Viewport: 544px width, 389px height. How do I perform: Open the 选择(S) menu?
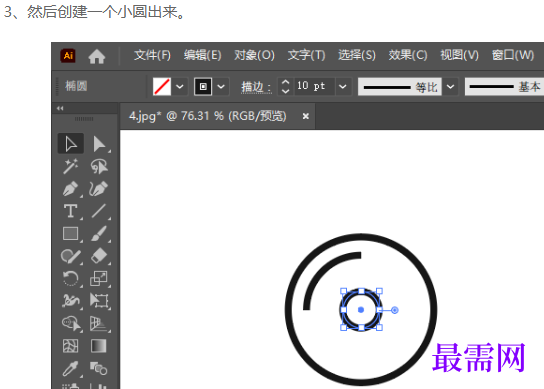(357, 55)
